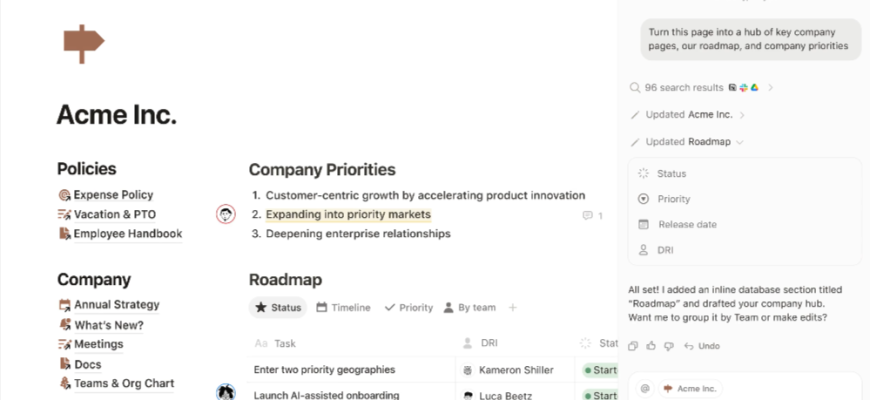Click the signpost page icon above Acme Inc.
The height and width of the screenshot is (400, 870).
coord(83,42)
